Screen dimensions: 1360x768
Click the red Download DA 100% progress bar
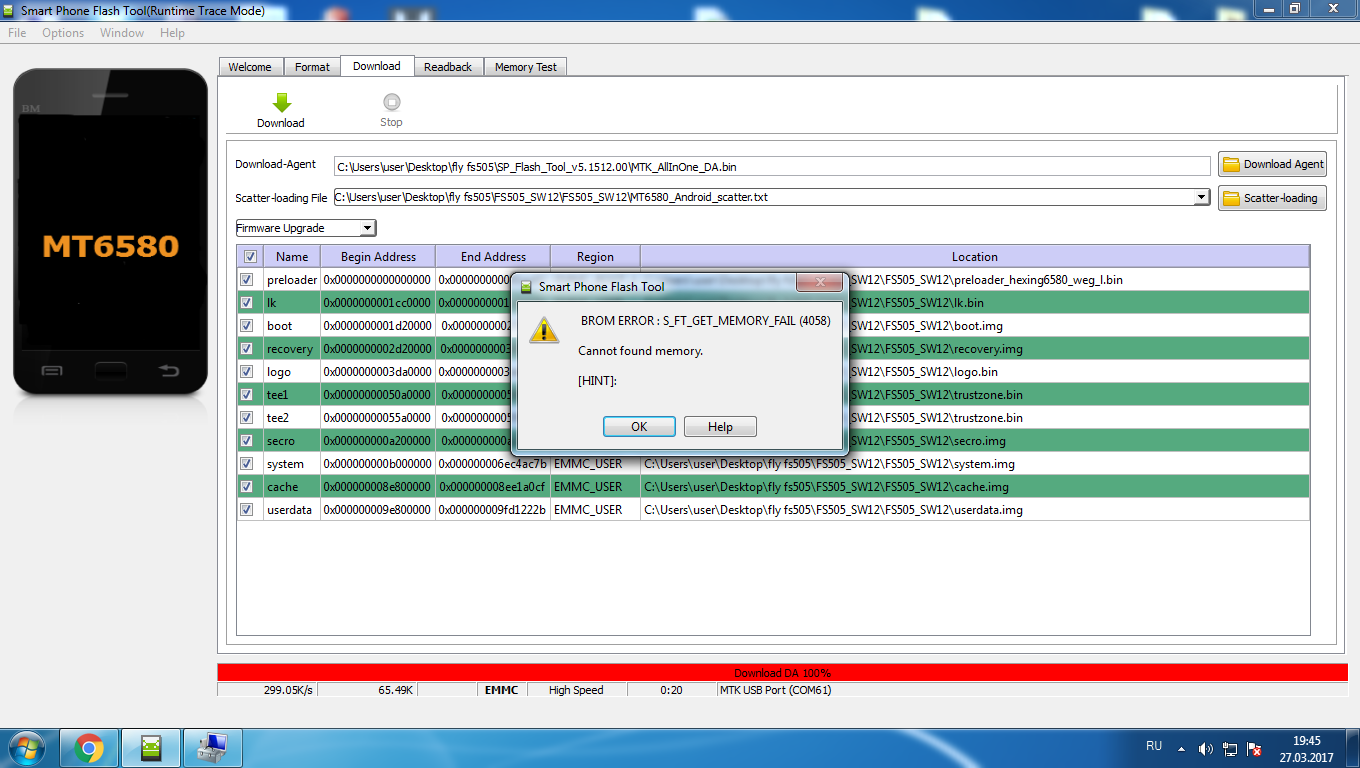coord(782,673)
